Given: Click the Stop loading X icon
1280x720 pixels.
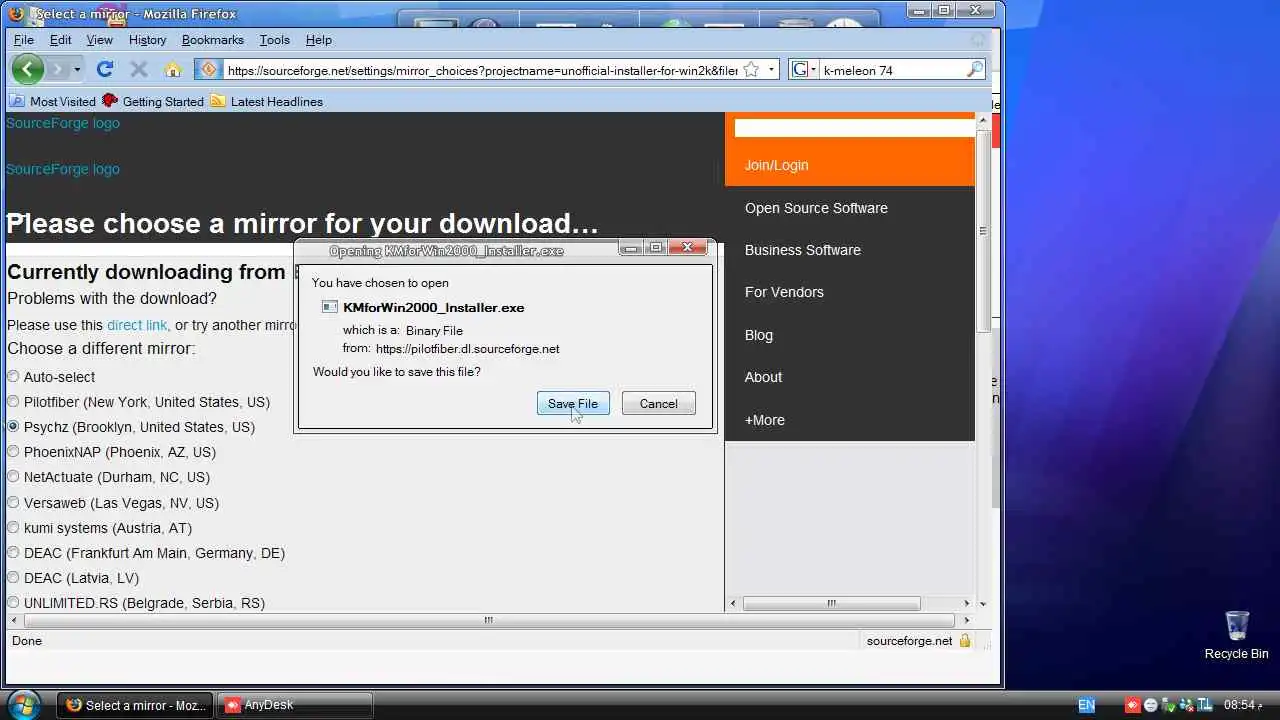Looking at the screenshot, I should click(x=139, y=69).
